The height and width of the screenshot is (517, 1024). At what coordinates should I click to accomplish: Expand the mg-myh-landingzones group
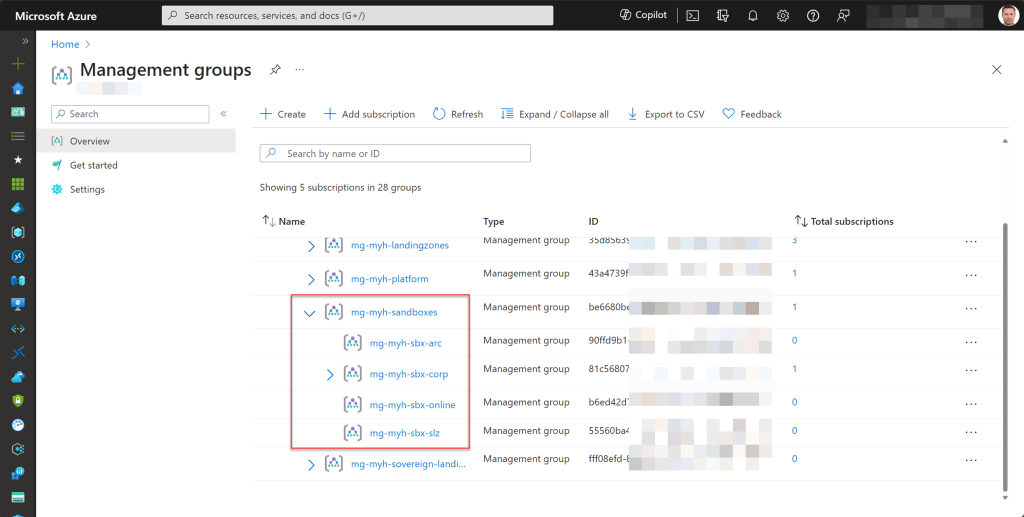click(310, 246)
